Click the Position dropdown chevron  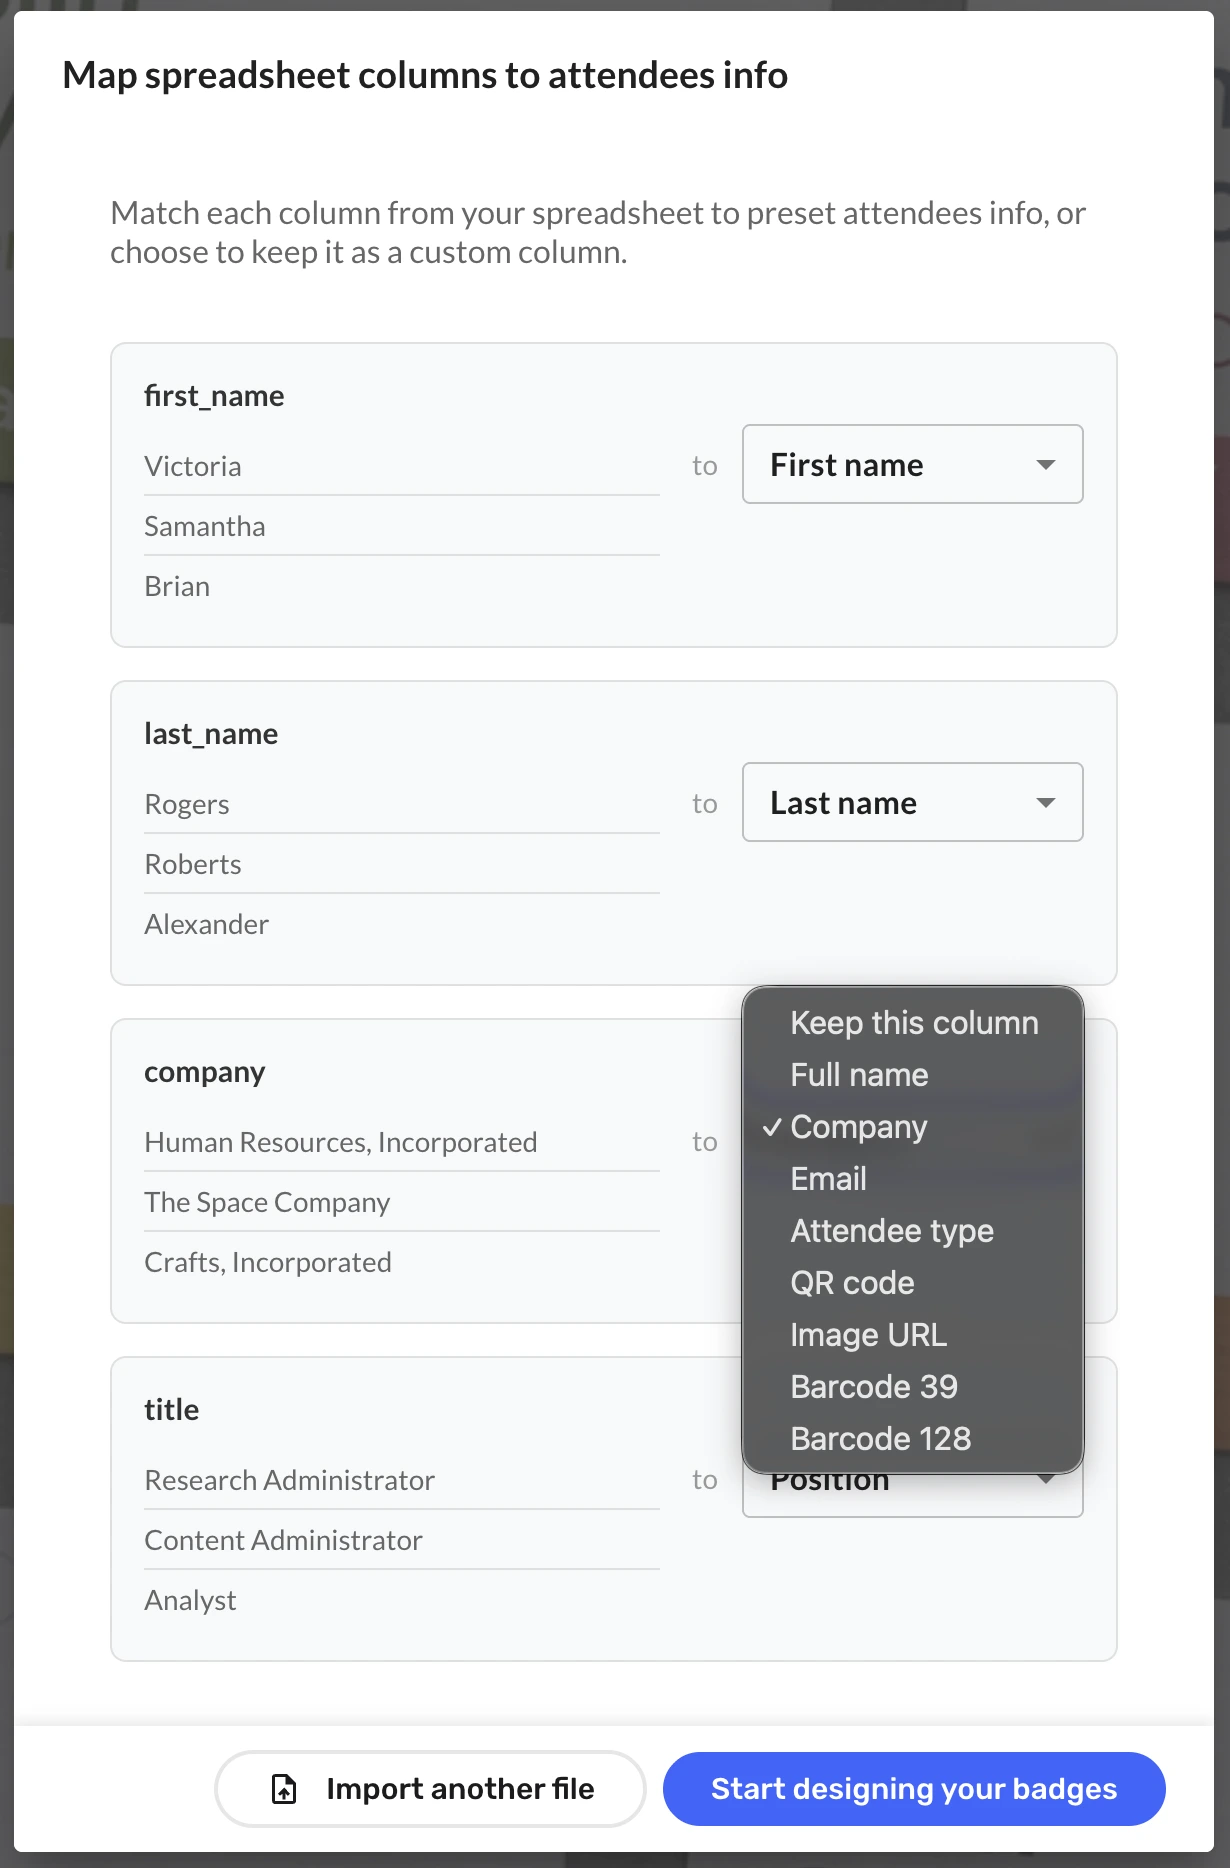1045,1480
